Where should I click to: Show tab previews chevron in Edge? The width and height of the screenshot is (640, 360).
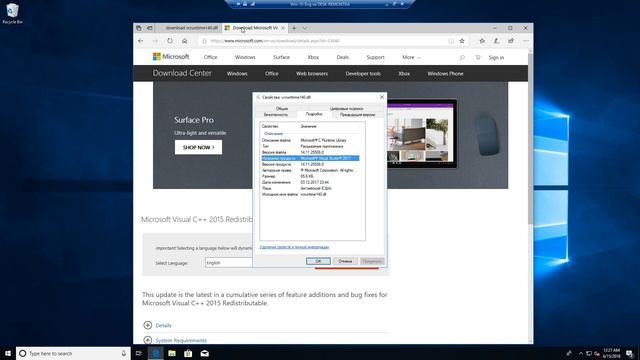coord(304,28)
